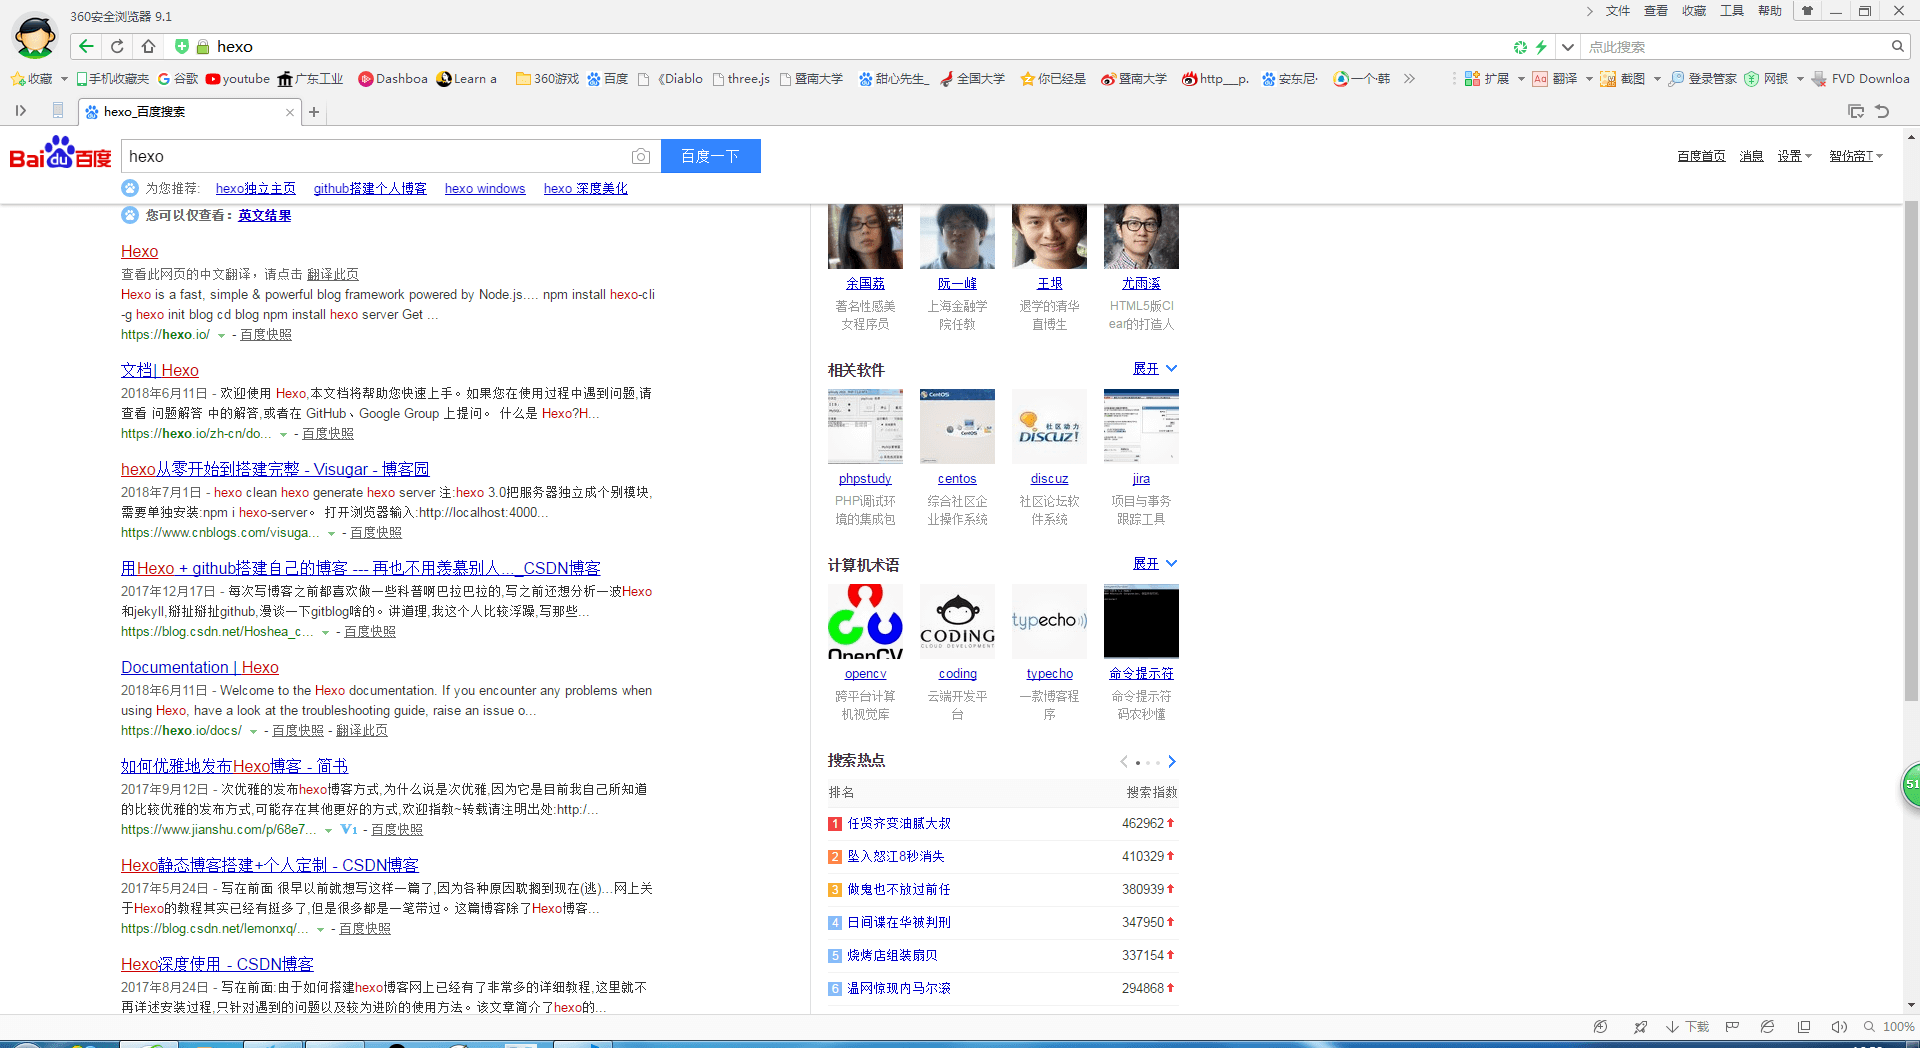Expand the 翻译 dropdown arrow
The image size is (1920, 1048).
click(x=1589, y=79)
